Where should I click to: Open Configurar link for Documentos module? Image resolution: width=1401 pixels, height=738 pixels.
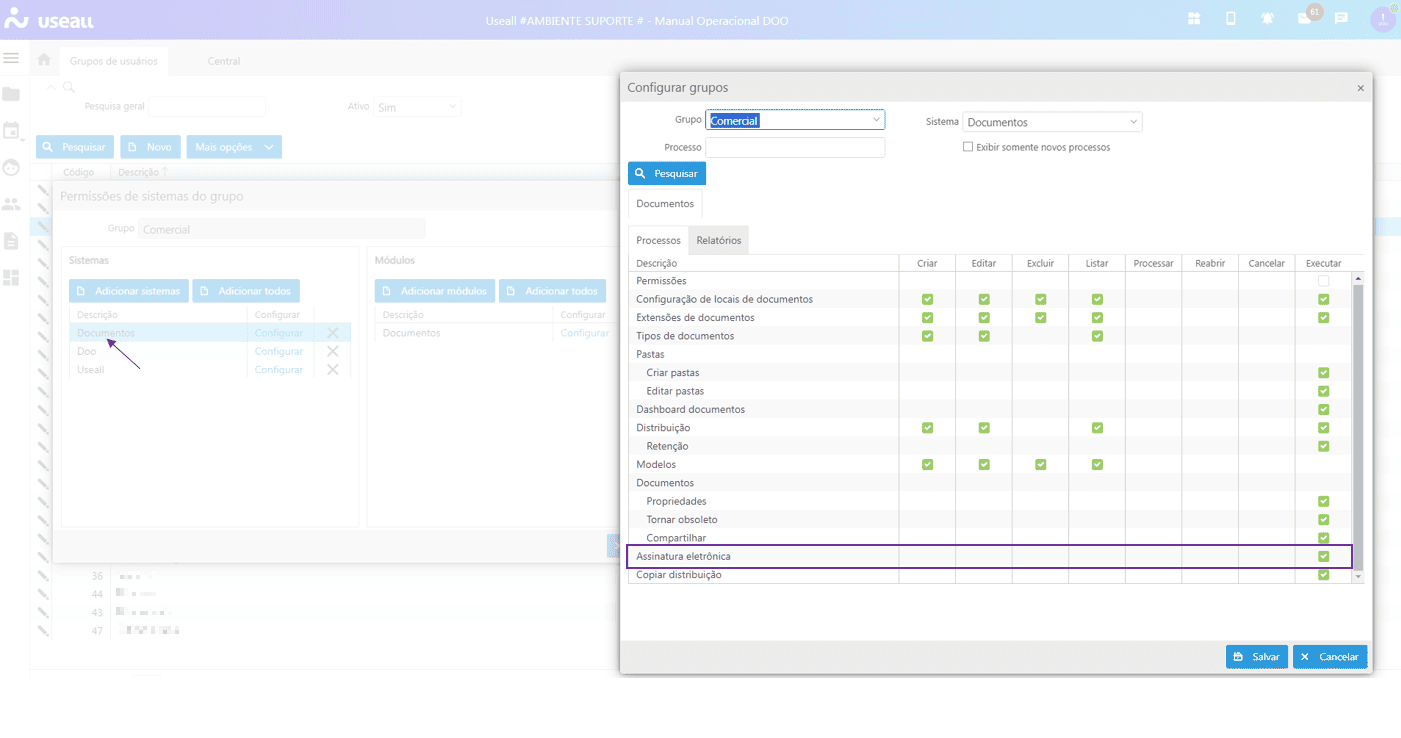click(x=585, y=333)
